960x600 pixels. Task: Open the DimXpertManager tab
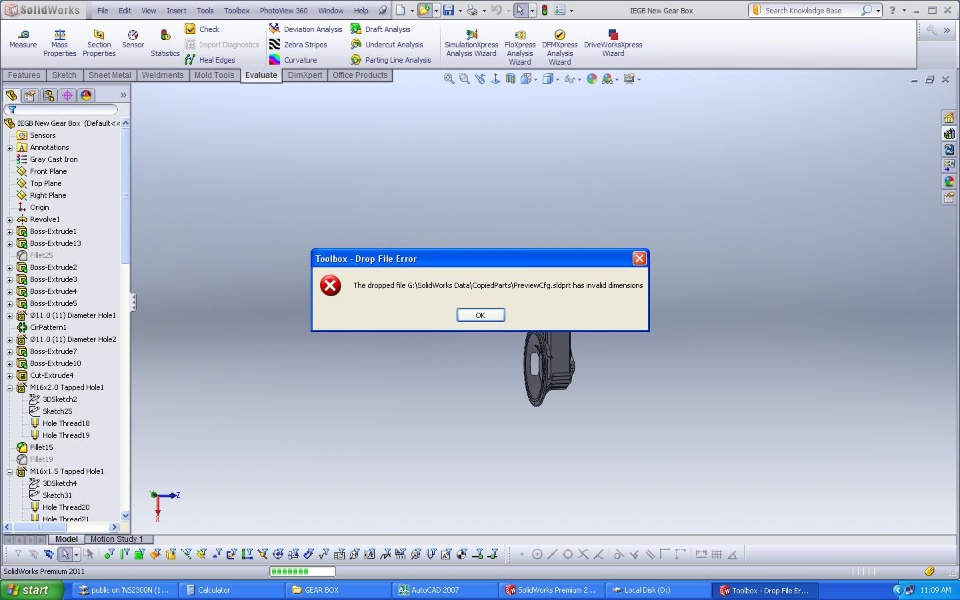pyautogui.click(x=67, y=95)
